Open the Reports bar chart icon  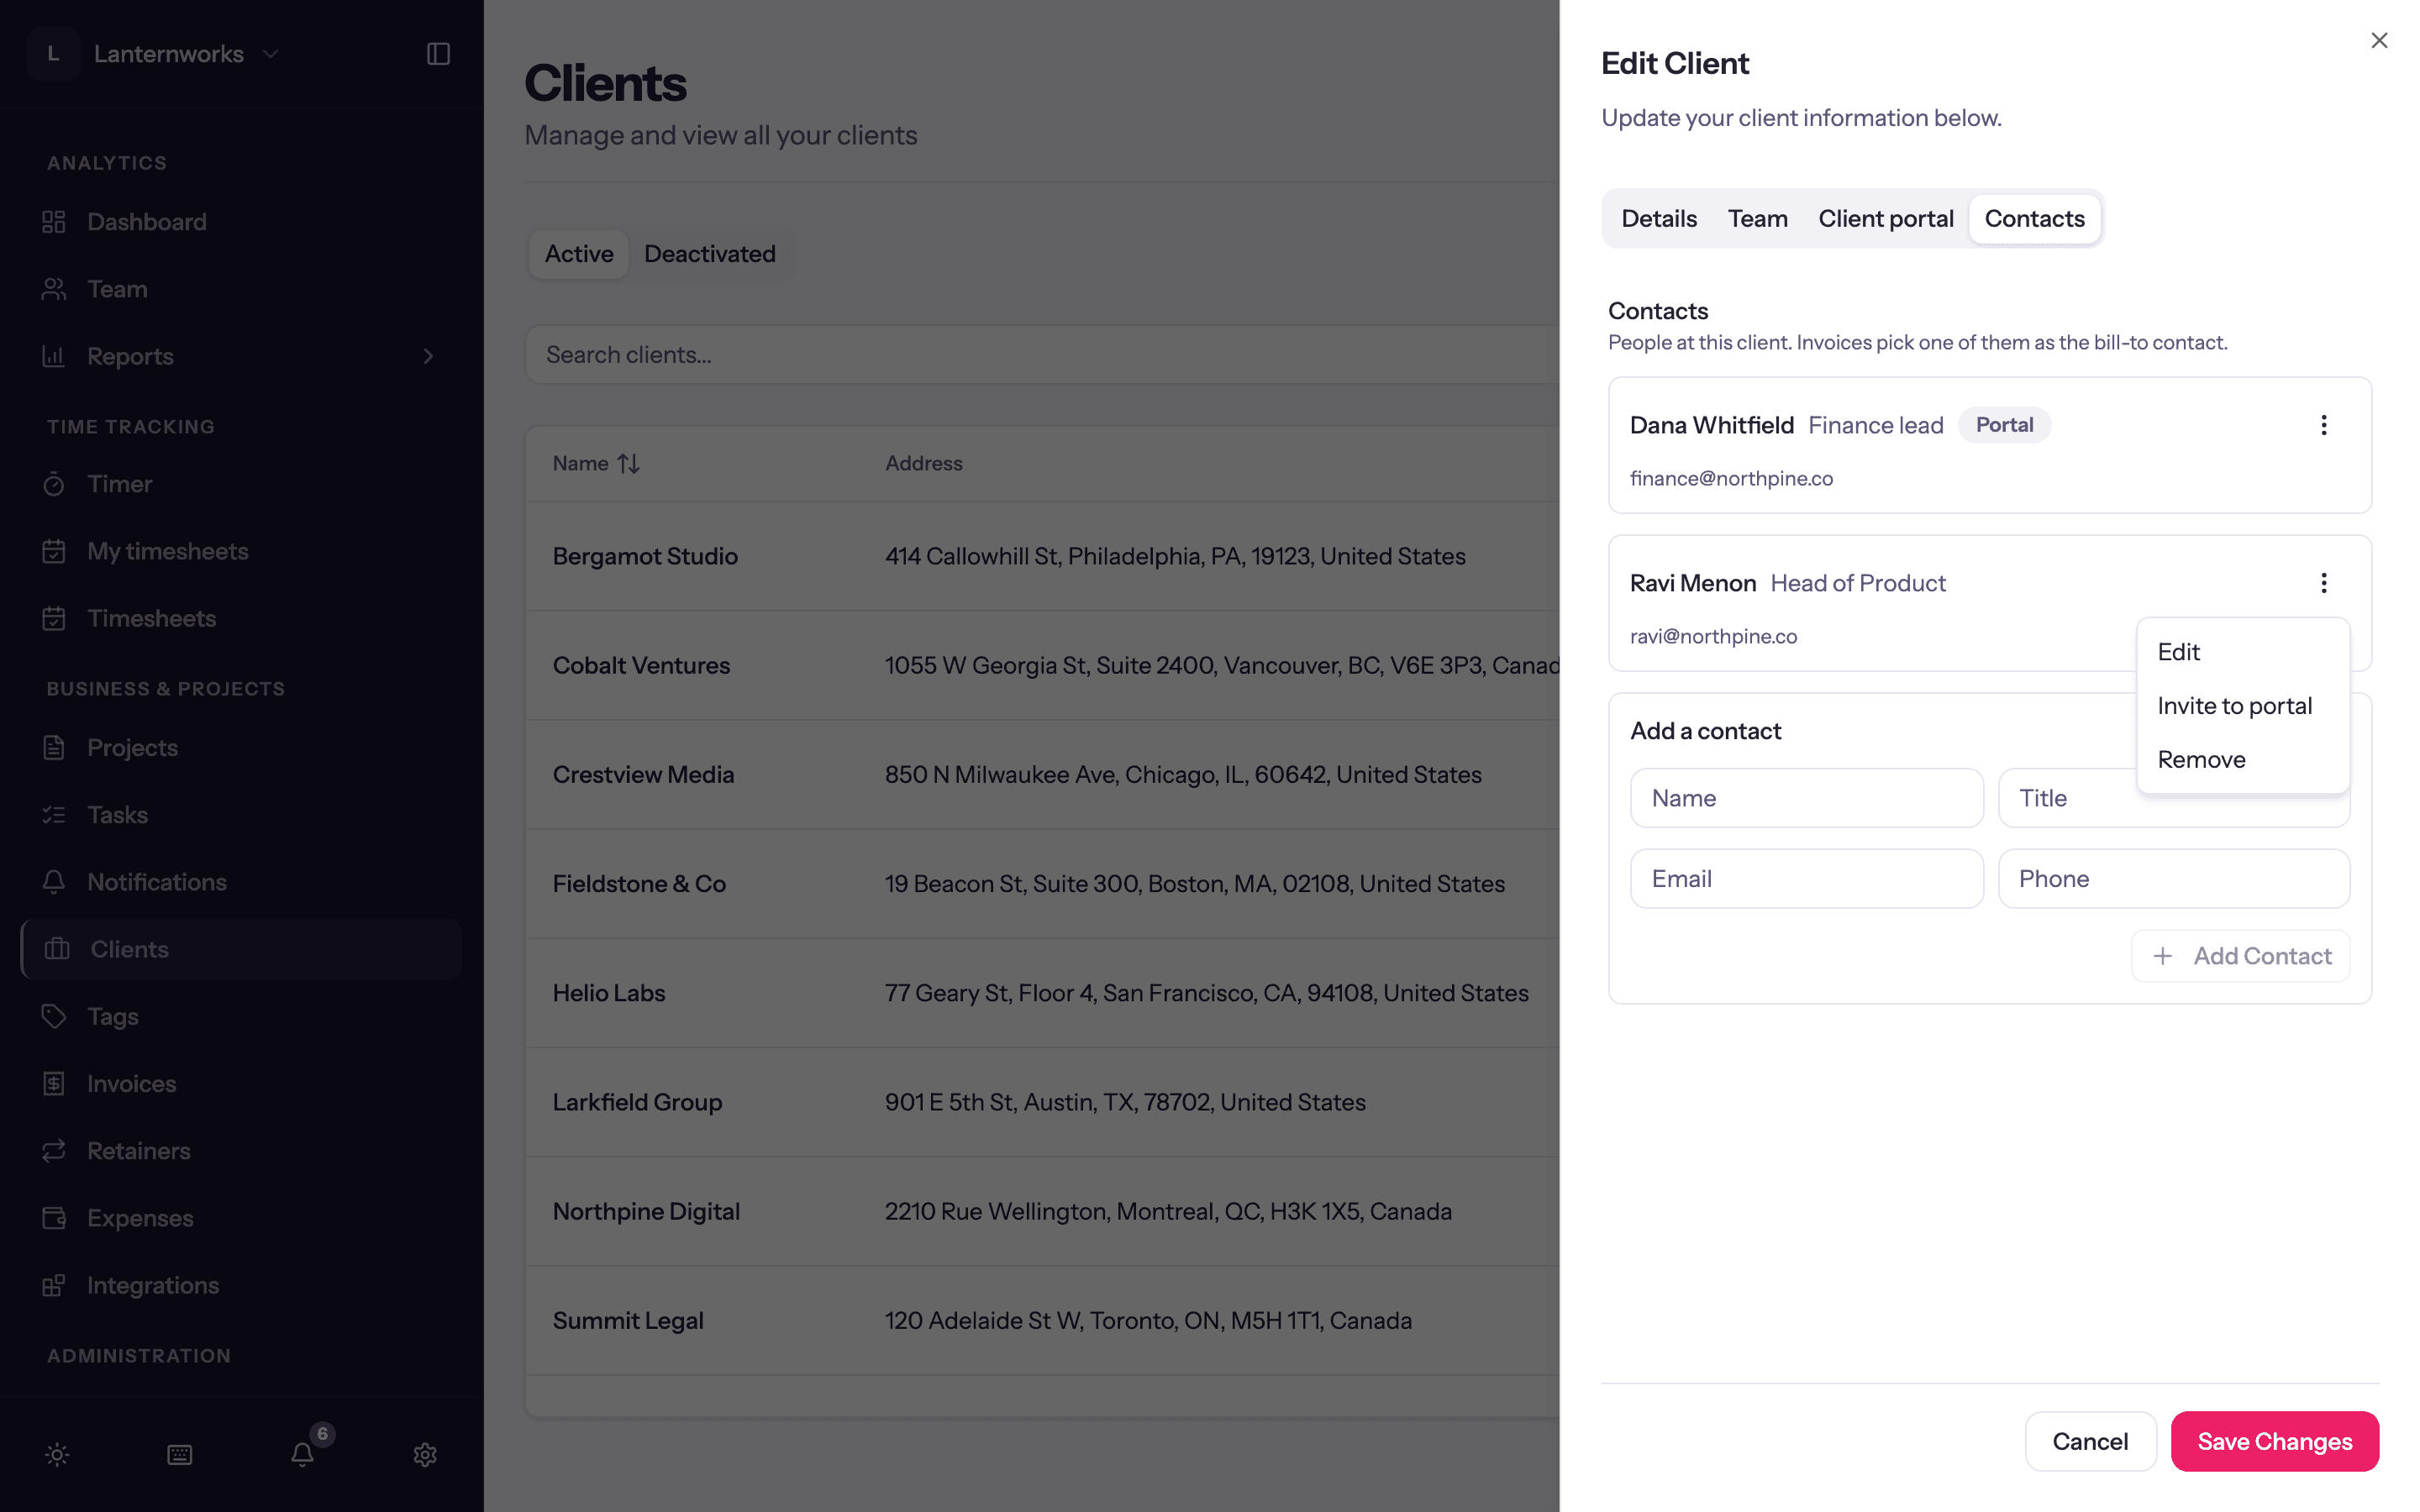[x=54, y=356]
